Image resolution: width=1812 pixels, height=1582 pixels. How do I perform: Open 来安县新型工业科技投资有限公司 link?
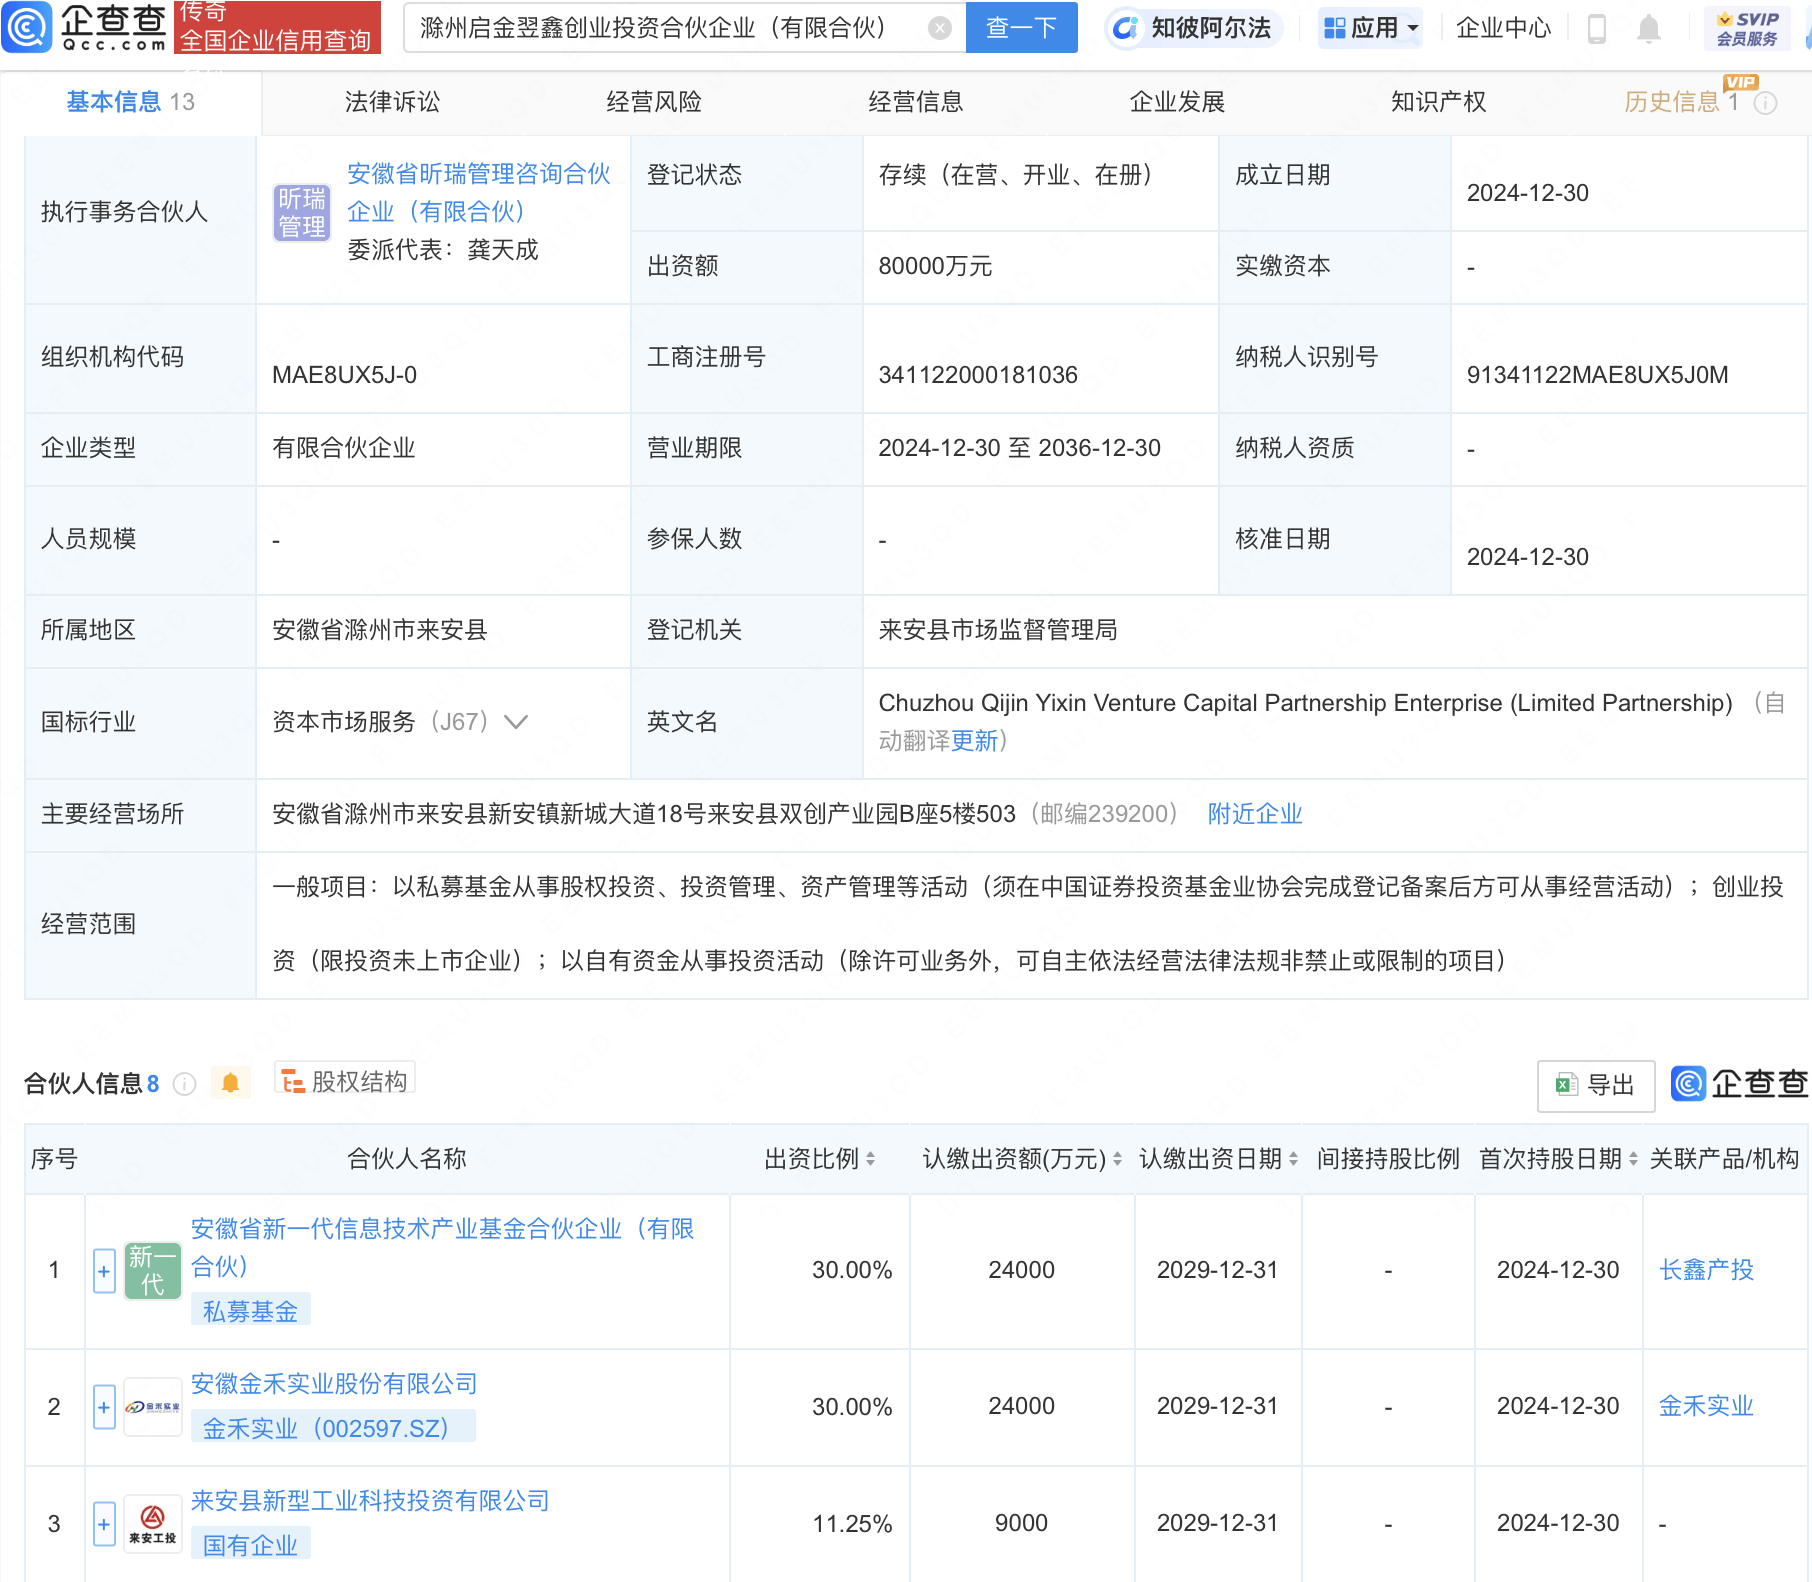tap(370, 1501)
